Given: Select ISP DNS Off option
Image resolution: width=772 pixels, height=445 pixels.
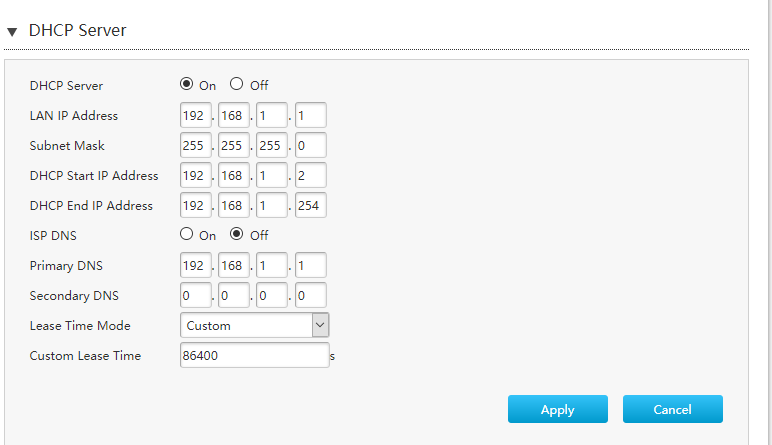Looking at the screenshot, I should point(237,234).
